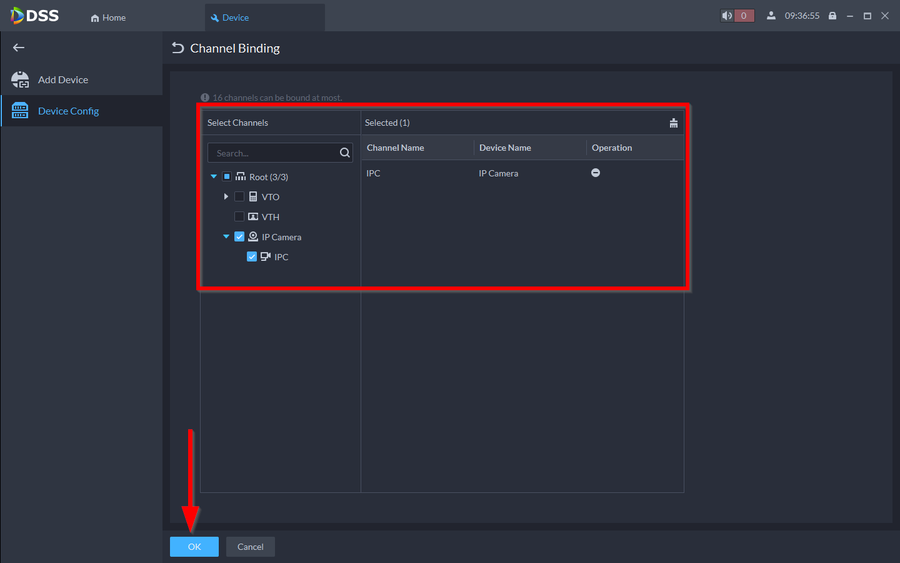Collapse the Root tree node
Image resolution: width=900 pixels, height=563 pixels.
click(214, 177)
